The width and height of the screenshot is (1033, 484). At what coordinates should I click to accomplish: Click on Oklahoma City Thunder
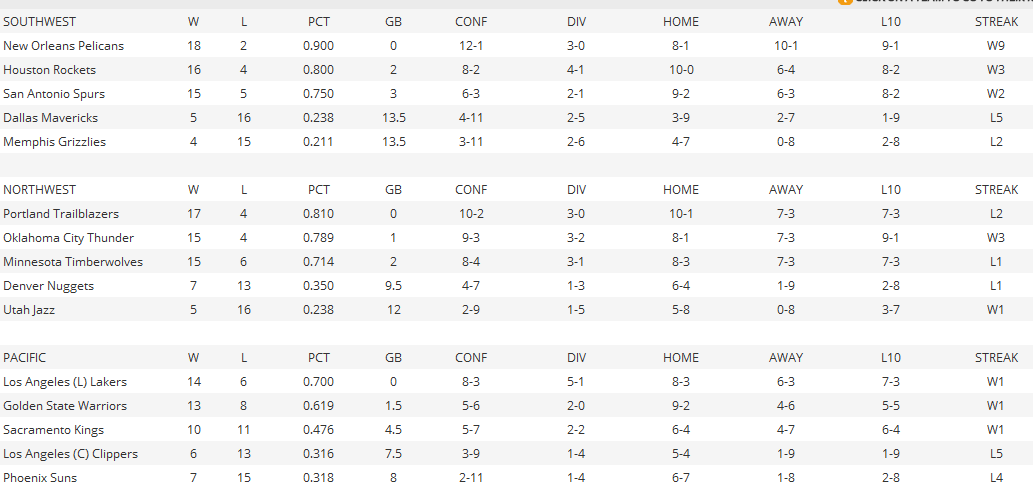68,238
